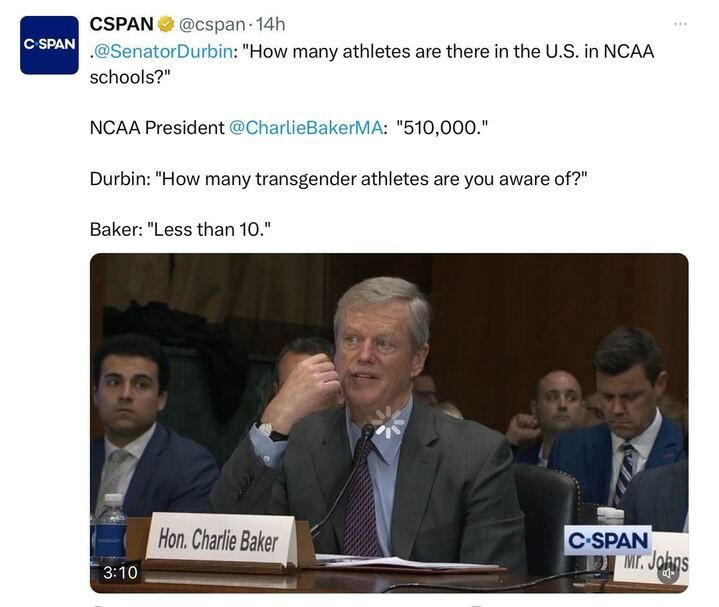Click the gold verified badge

point(166,24)
